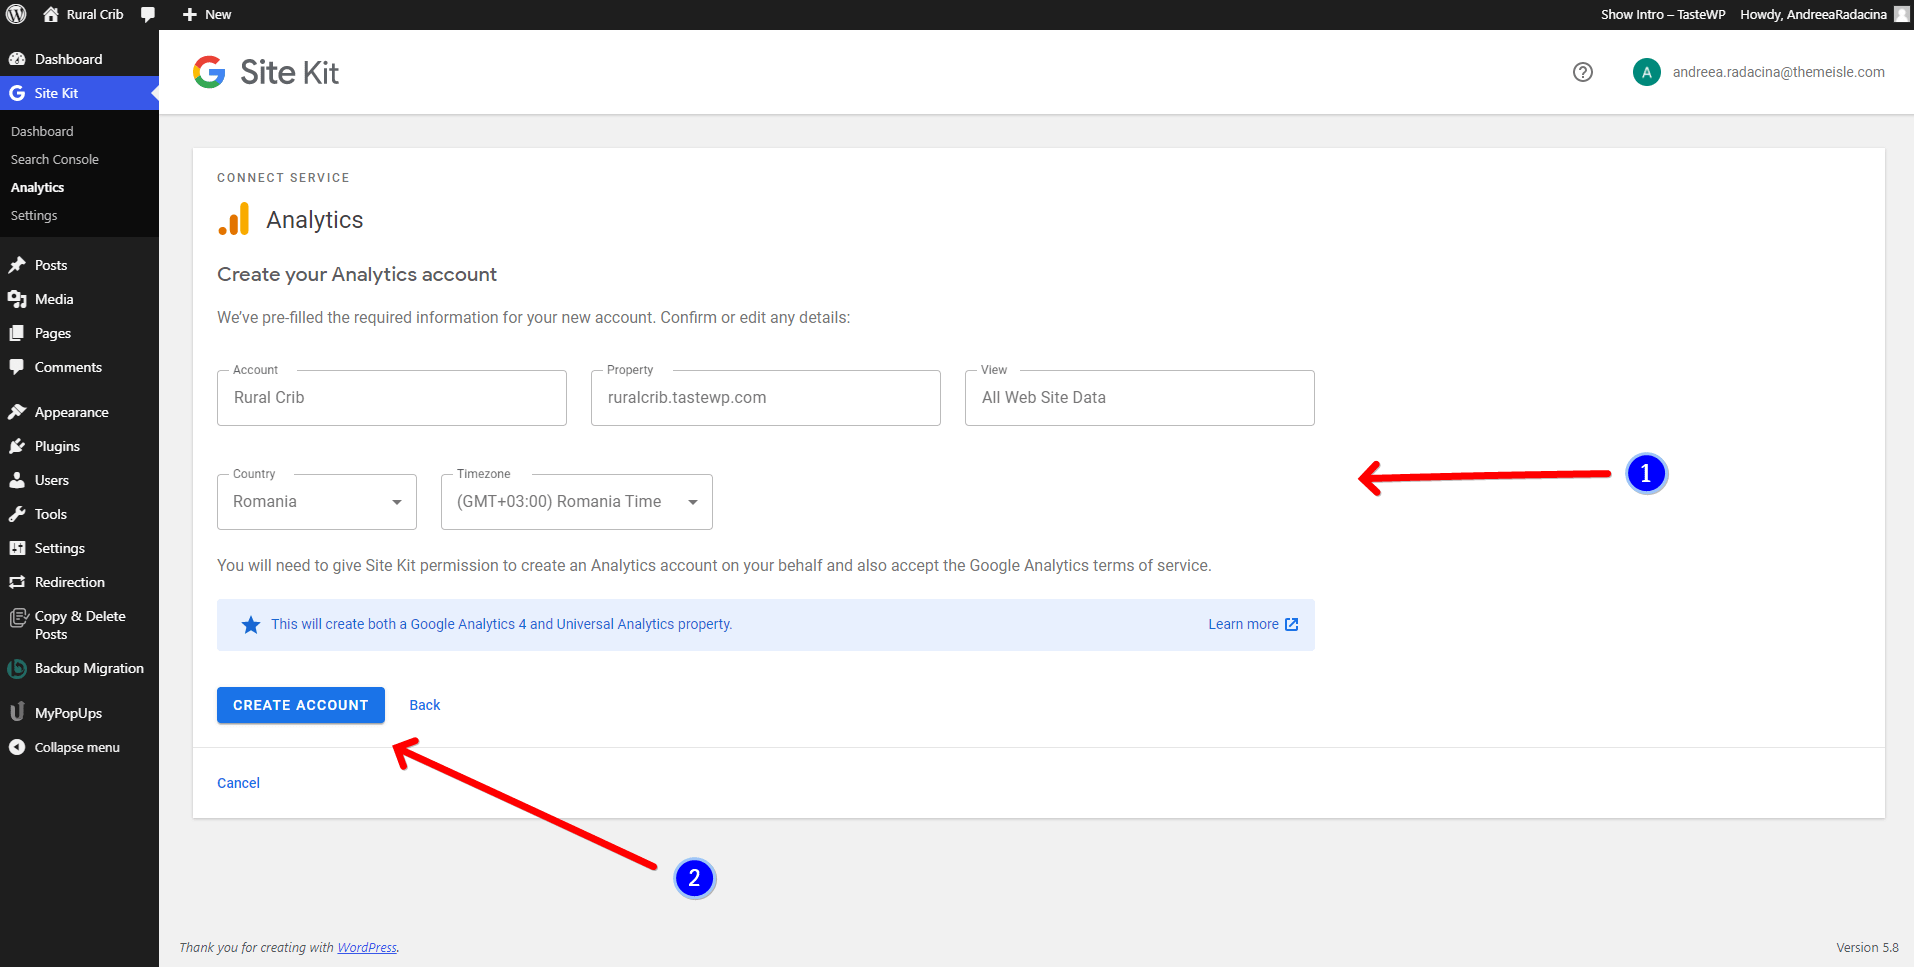The height and width of the screenshot is (967, 1914).
Task: Click the help question mark icon
Action: [x=1582, y=72]
